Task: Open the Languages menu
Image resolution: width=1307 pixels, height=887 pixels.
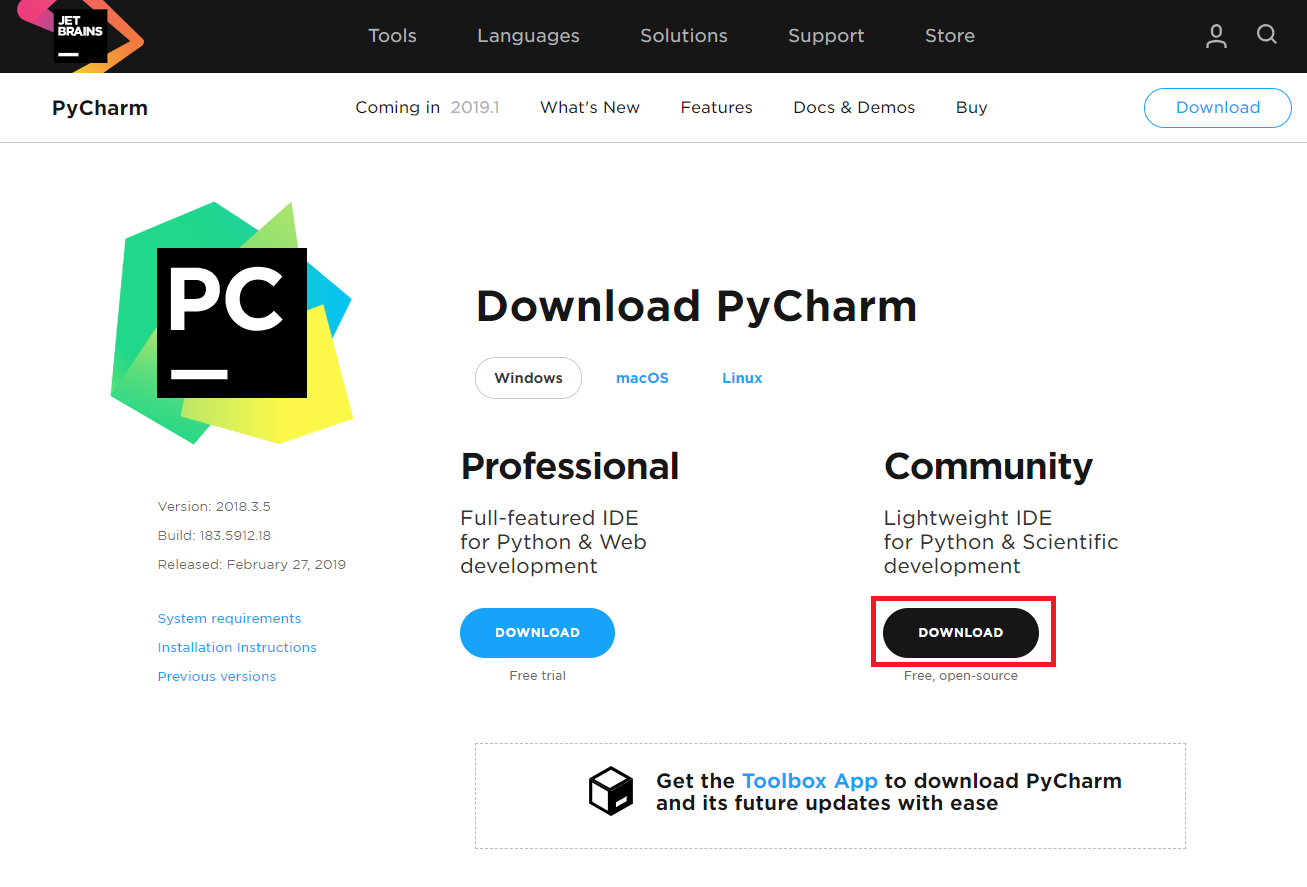Action: (528, 36)
